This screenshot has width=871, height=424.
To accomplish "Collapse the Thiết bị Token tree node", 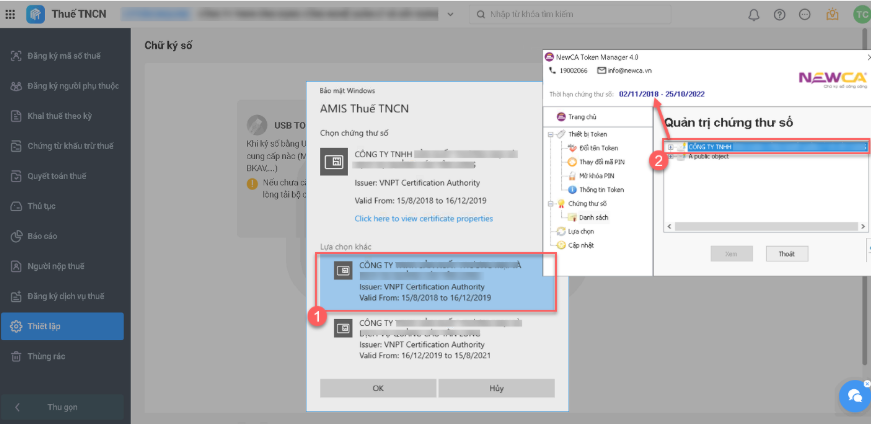I will click(x=550, y=134).
